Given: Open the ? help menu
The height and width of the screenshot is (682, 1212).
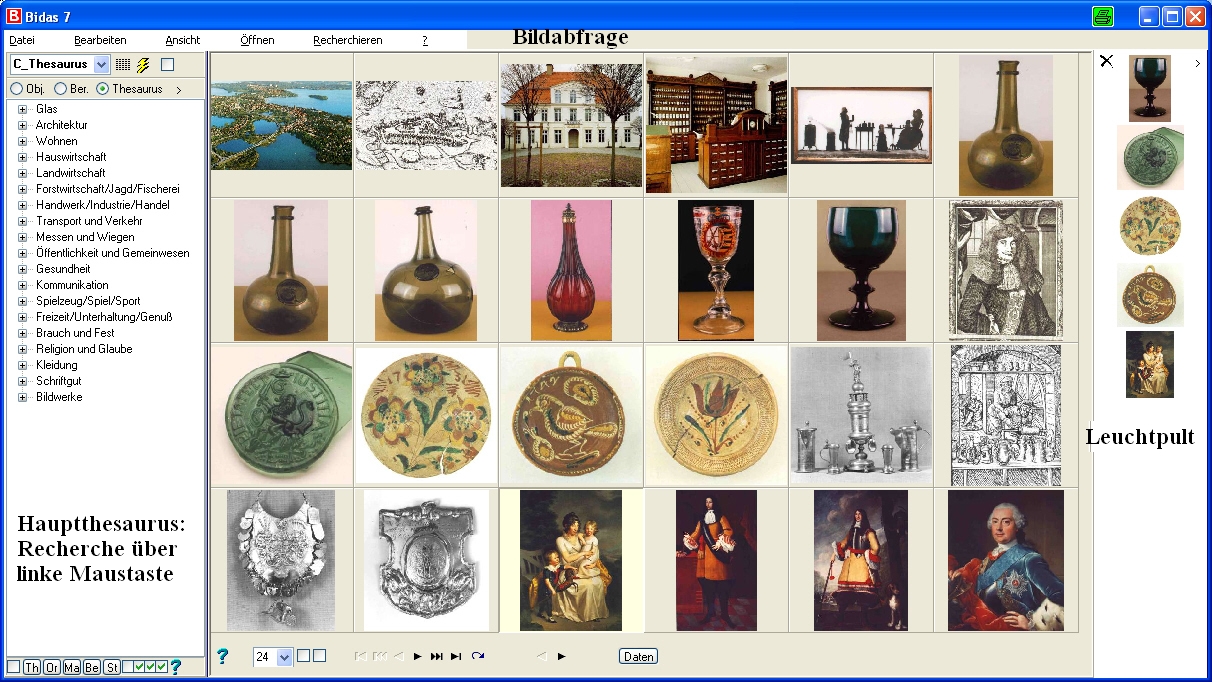Looking at the screenshot, I should pos(425,40).
